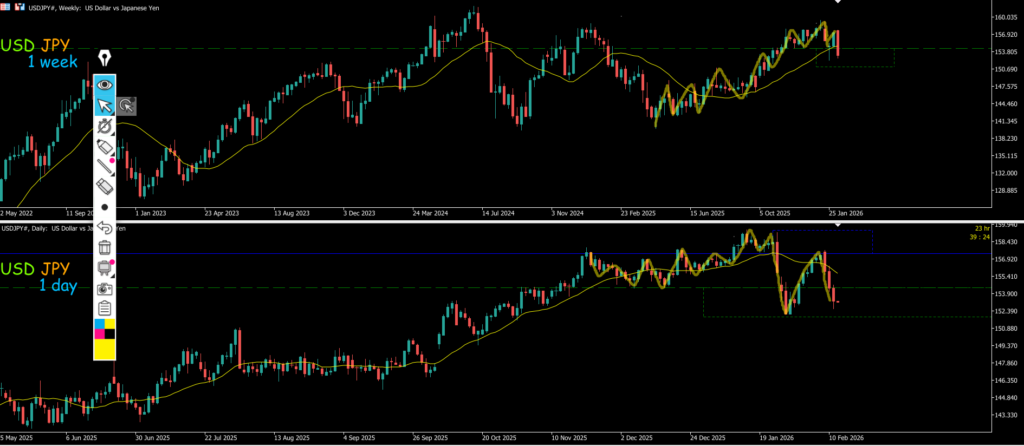Open the whiteboard screen tool with pink dot

pos(104,268)
